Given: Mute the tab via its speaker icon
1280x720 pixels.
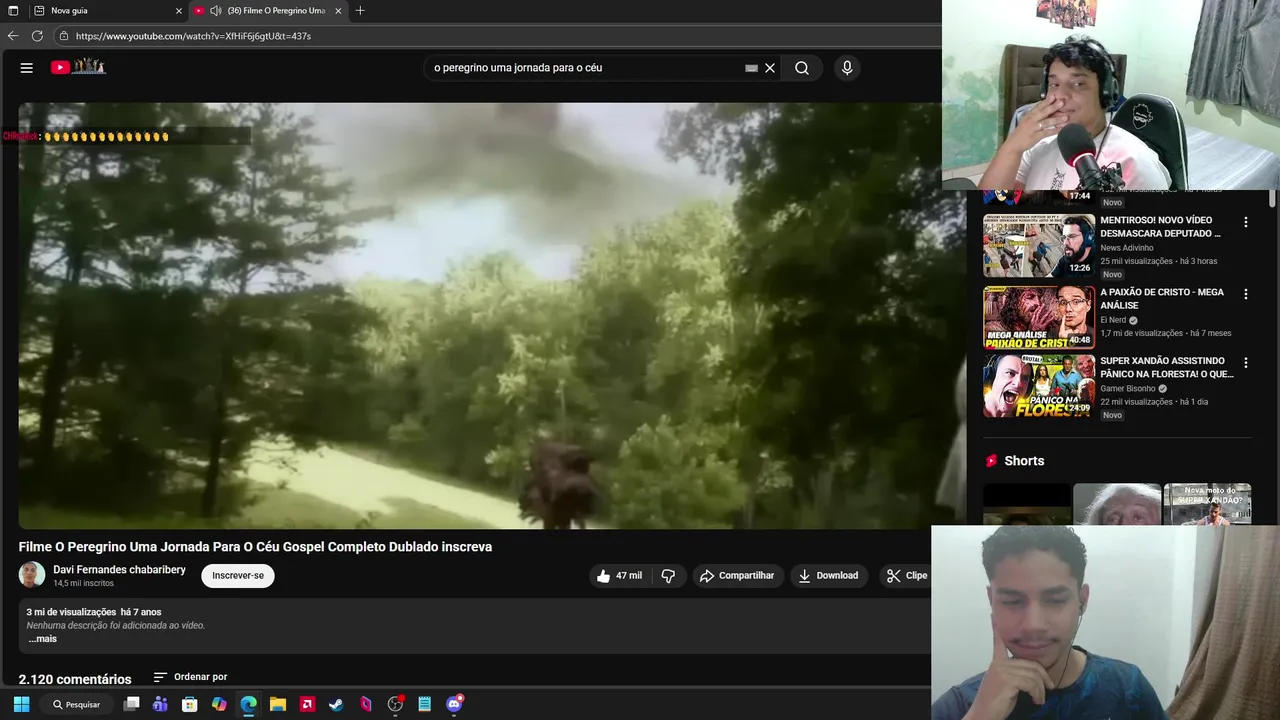Looking at the screenshot, I should tap(215, 11).
